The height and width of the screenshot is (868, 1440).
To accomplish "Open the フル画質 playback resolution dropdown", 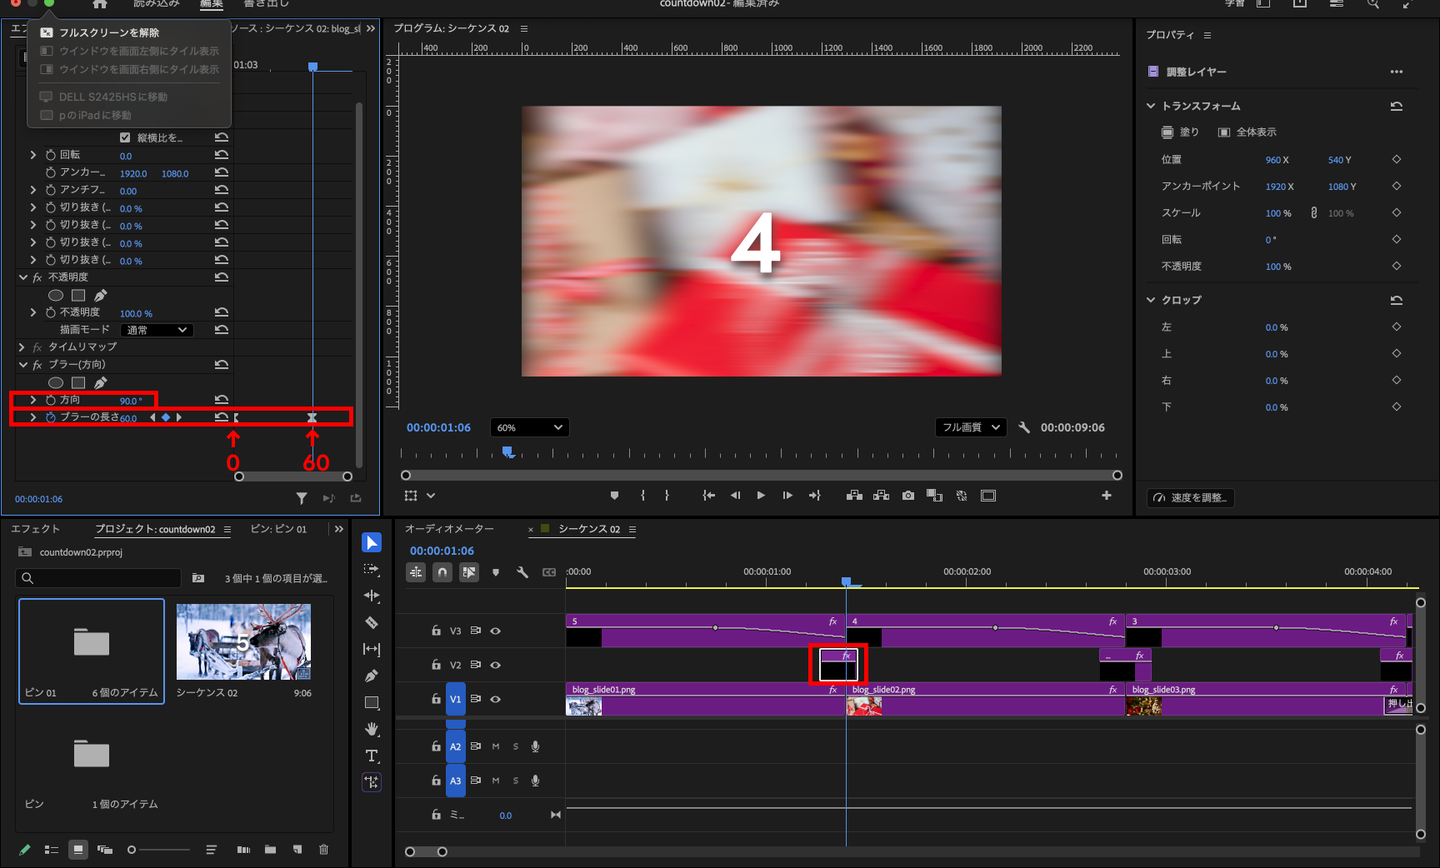I will [970, 428].
